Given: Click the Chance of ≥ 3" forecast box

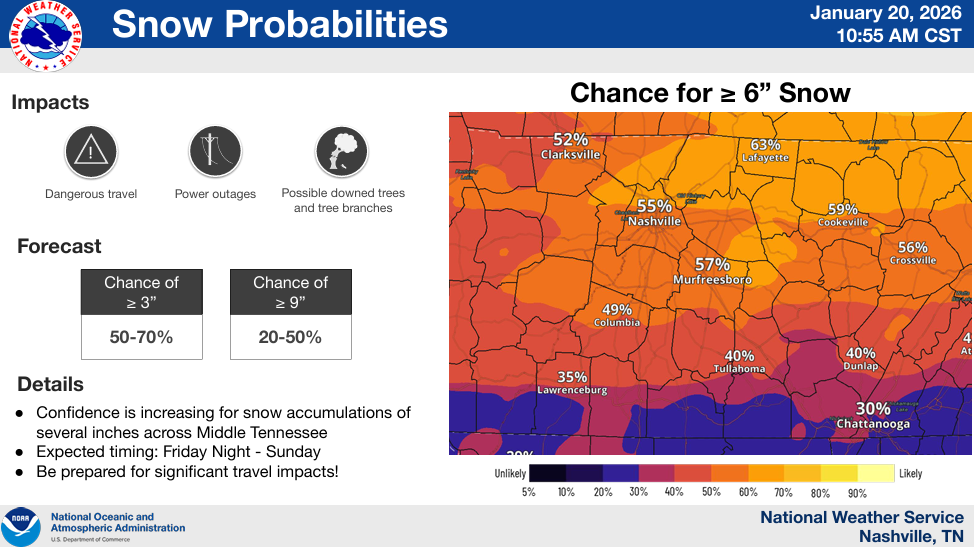Looking at the screenshot, I should pos(141,313).
